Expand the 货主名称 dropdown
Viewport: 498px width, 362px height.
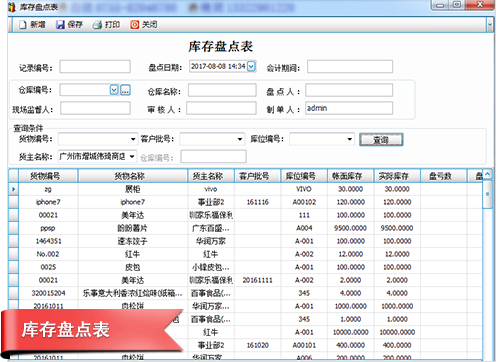coord(132,156)
